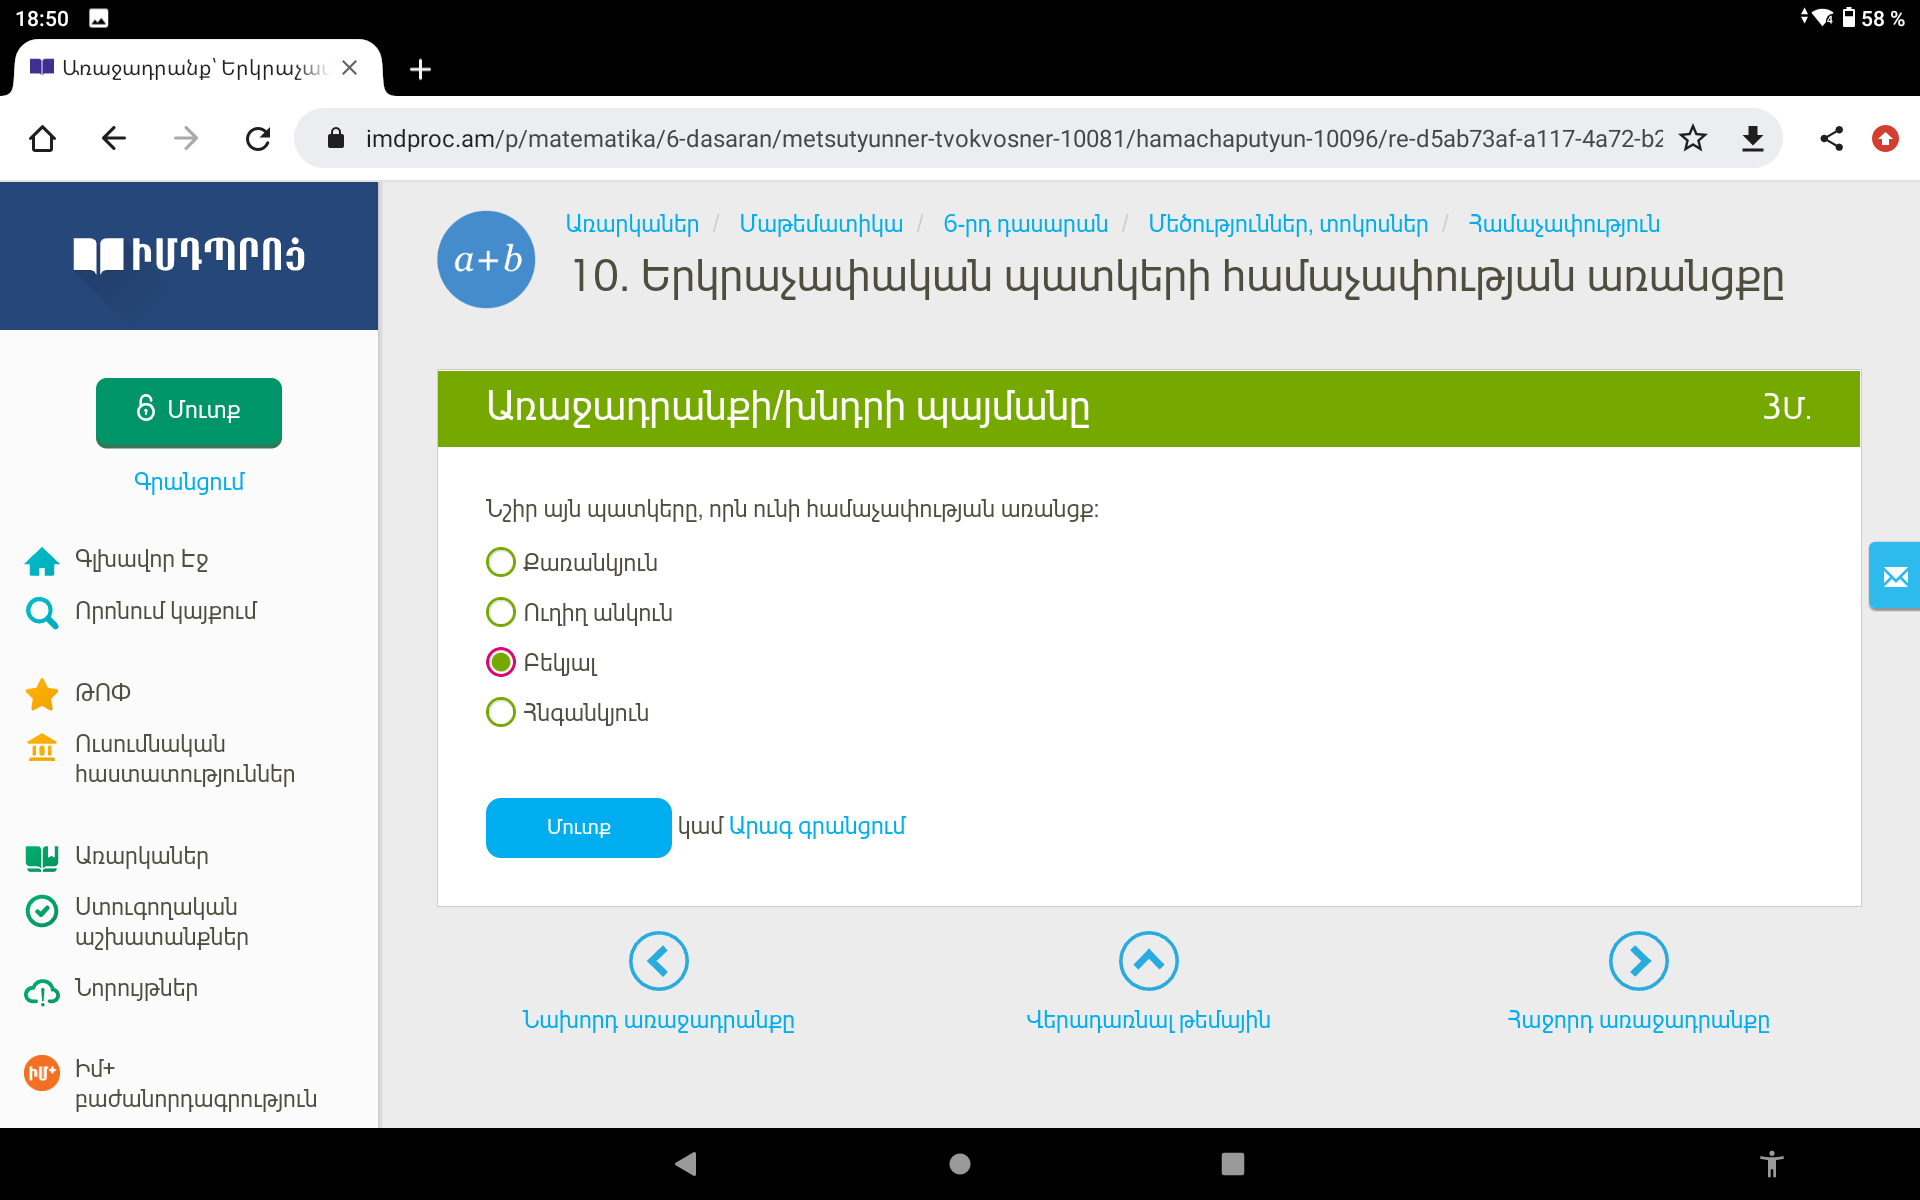Click the home icon in browser toolbar
1920x1200 pixels.
point(42,138)
